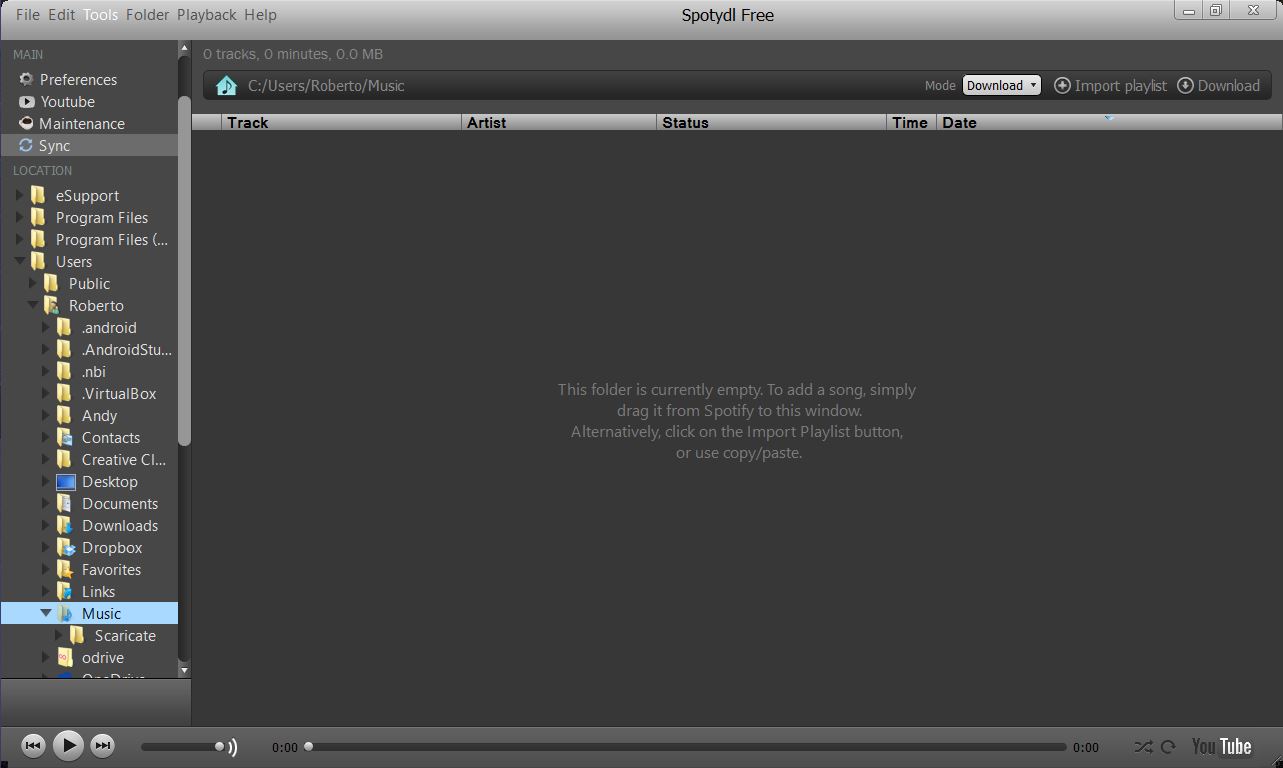Open the Edit menu
This screenshot has height=768, width=1283.
pyautogui.click(x=62, y=15)
